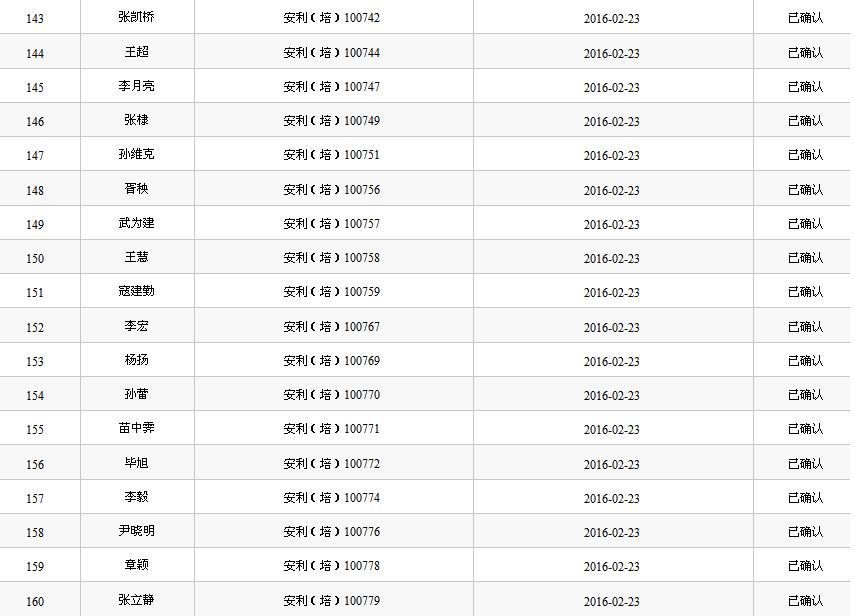Select row number 146
Screen dimensions: 854x616
pyautogui.click(x=35, y=122)
